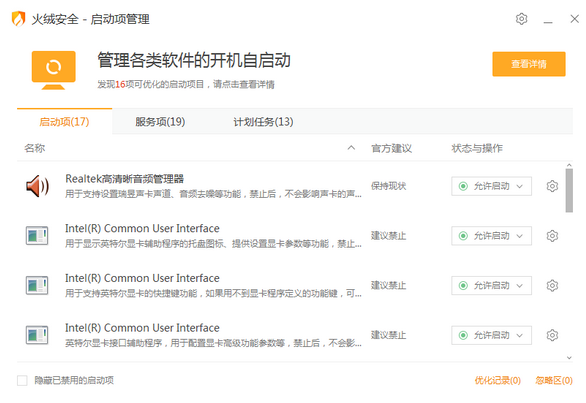586x403 pixels.
Task: Open the 忽略区(0) link
Action: coord(554,381)
